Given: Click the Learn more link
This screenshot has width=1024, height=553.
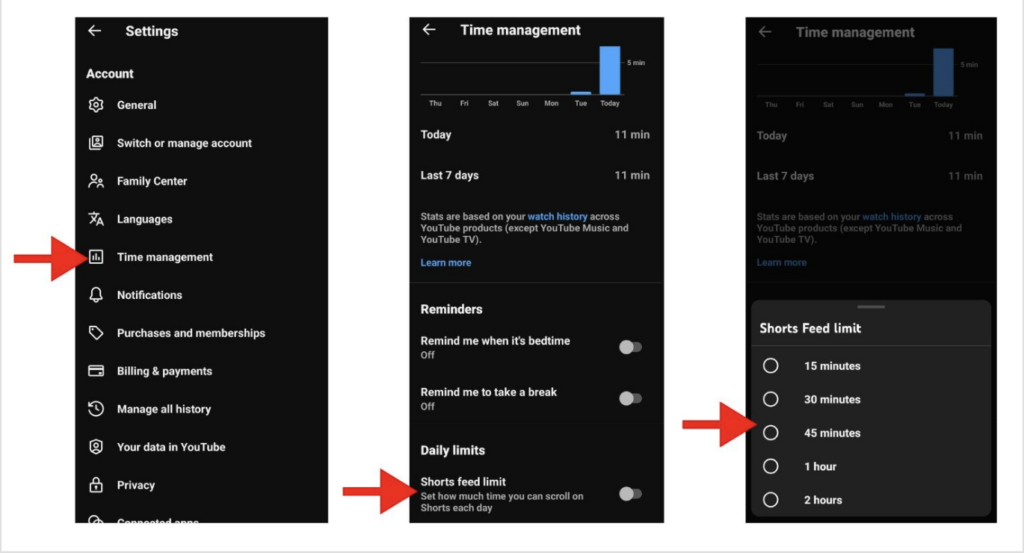Looking at the screenshot, I should point(446,263).
